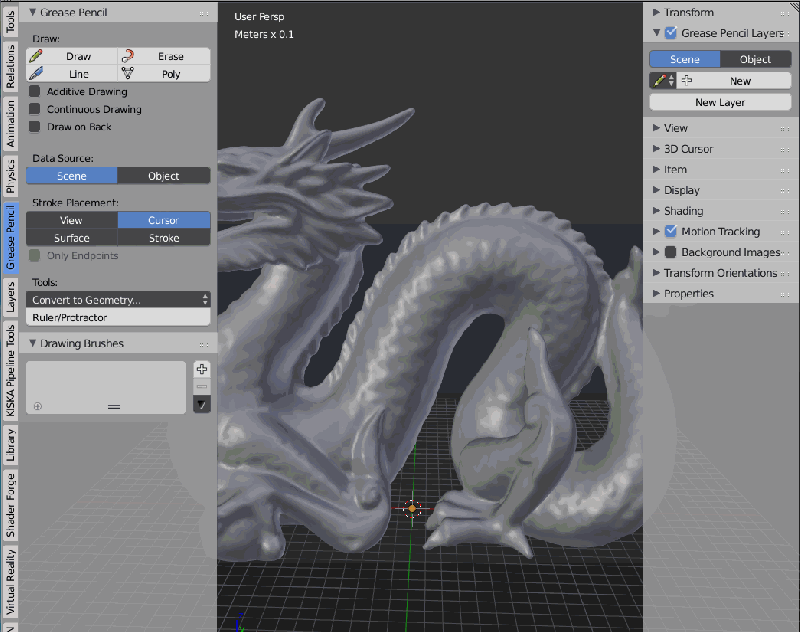
Task: Select the Erase grease pencil tool
Action: tap(166, 55)
